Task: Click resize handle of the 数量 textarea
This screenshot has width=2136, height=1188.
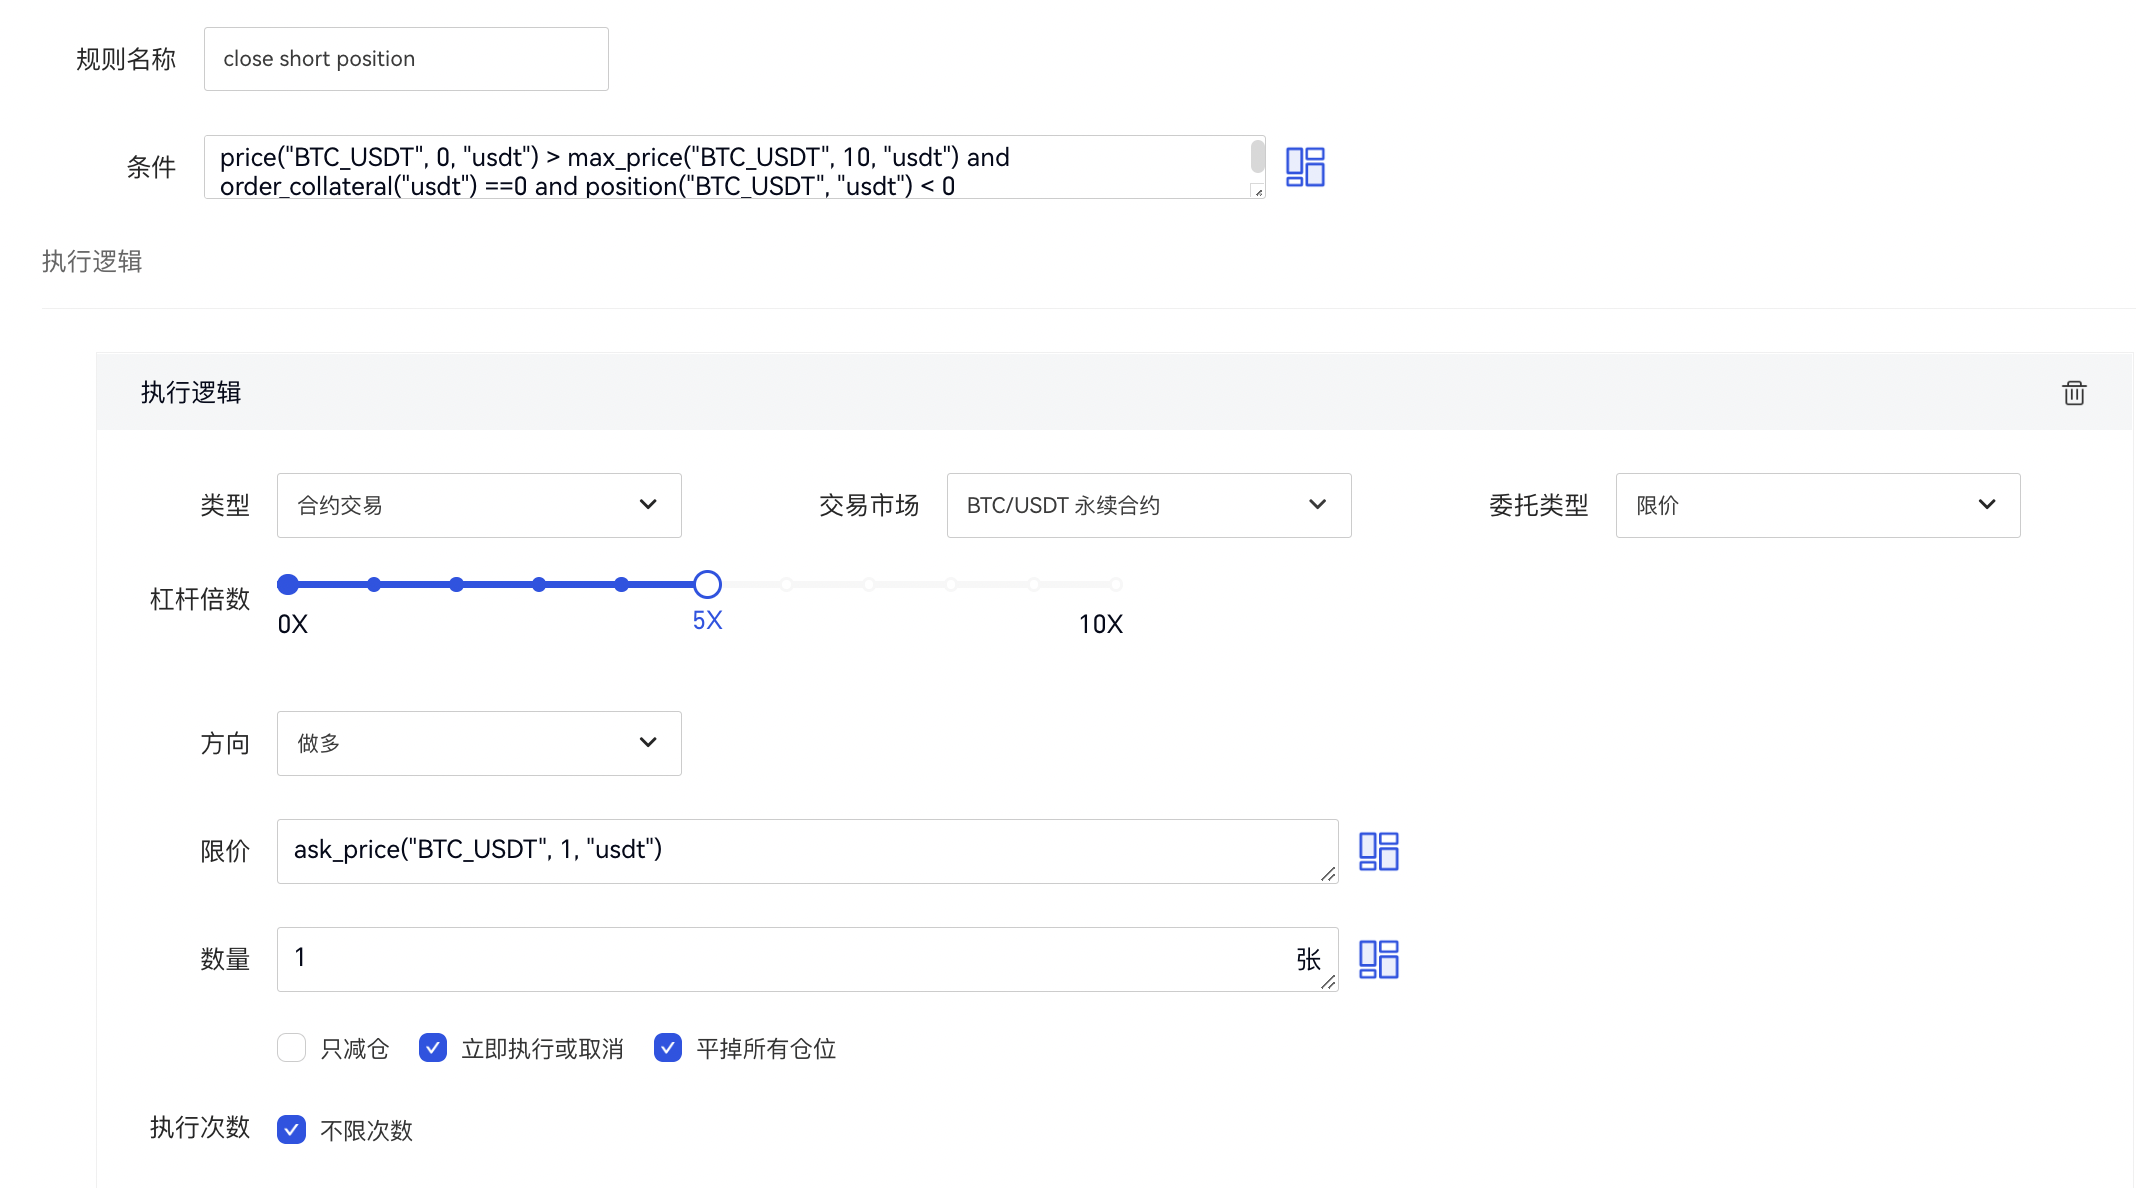Action: coord(1328,982)
